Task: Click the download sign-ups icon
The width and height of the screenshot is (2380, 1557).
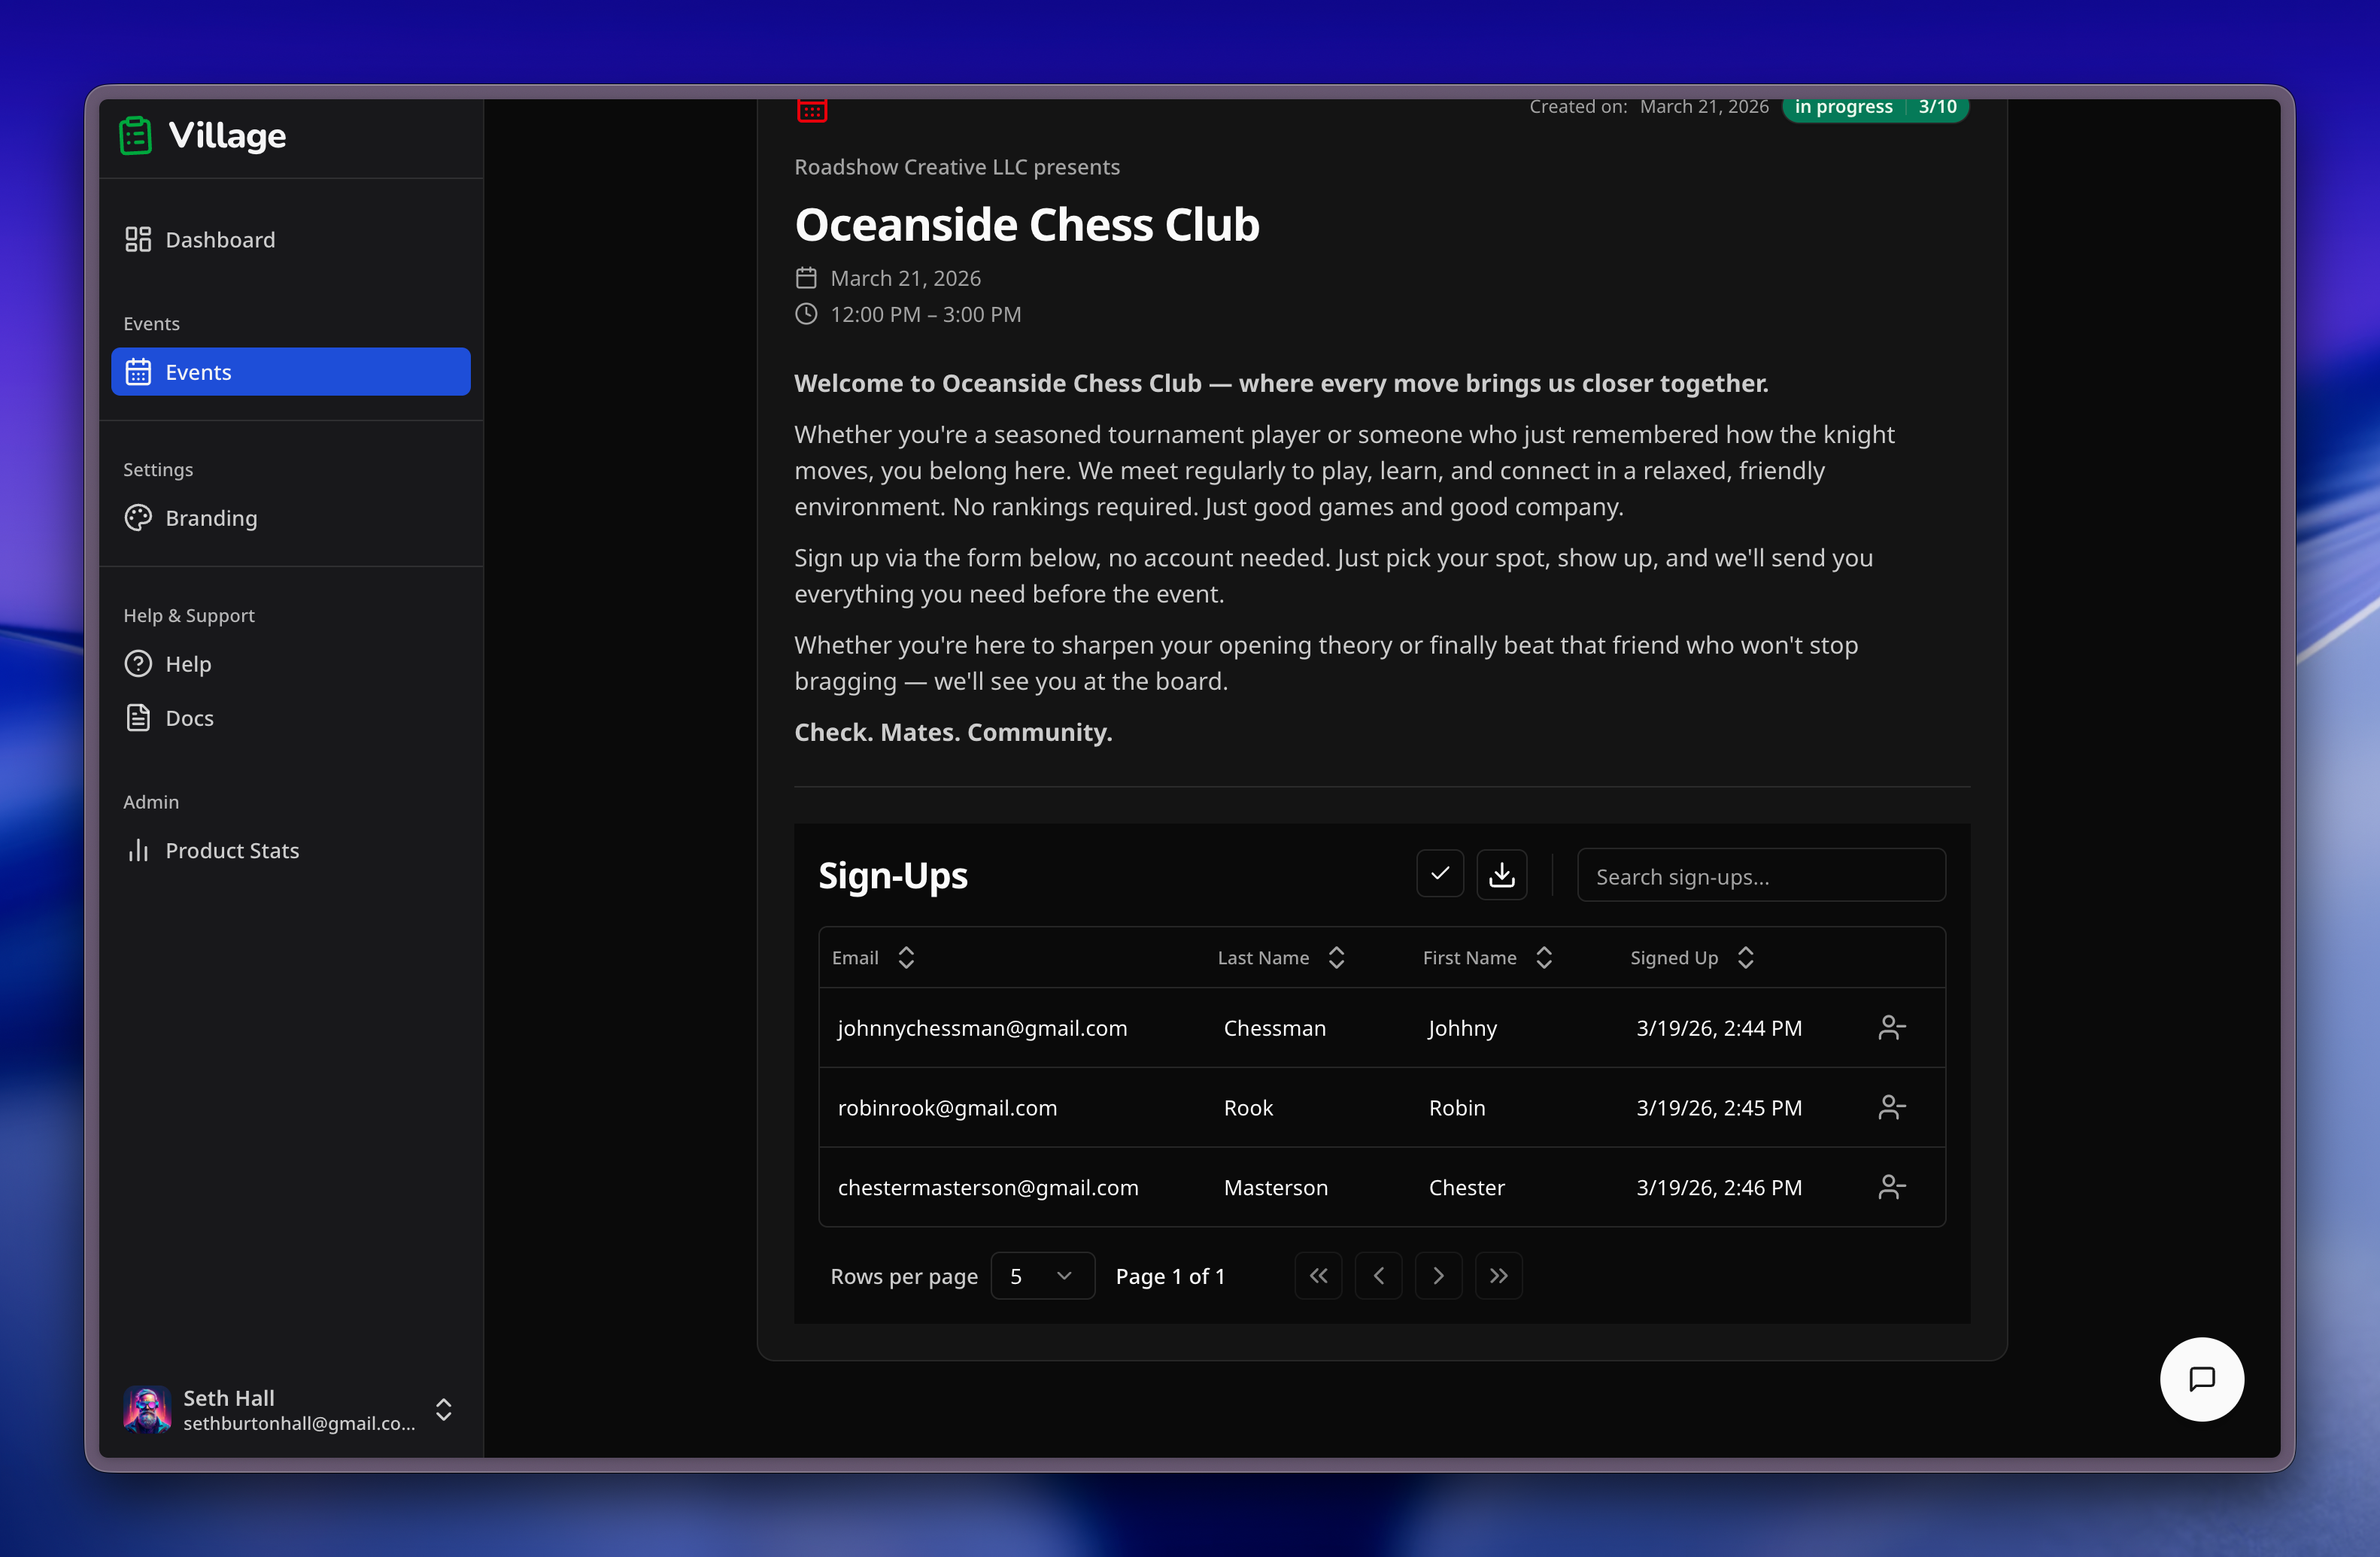Action: tap(1501, 875)
